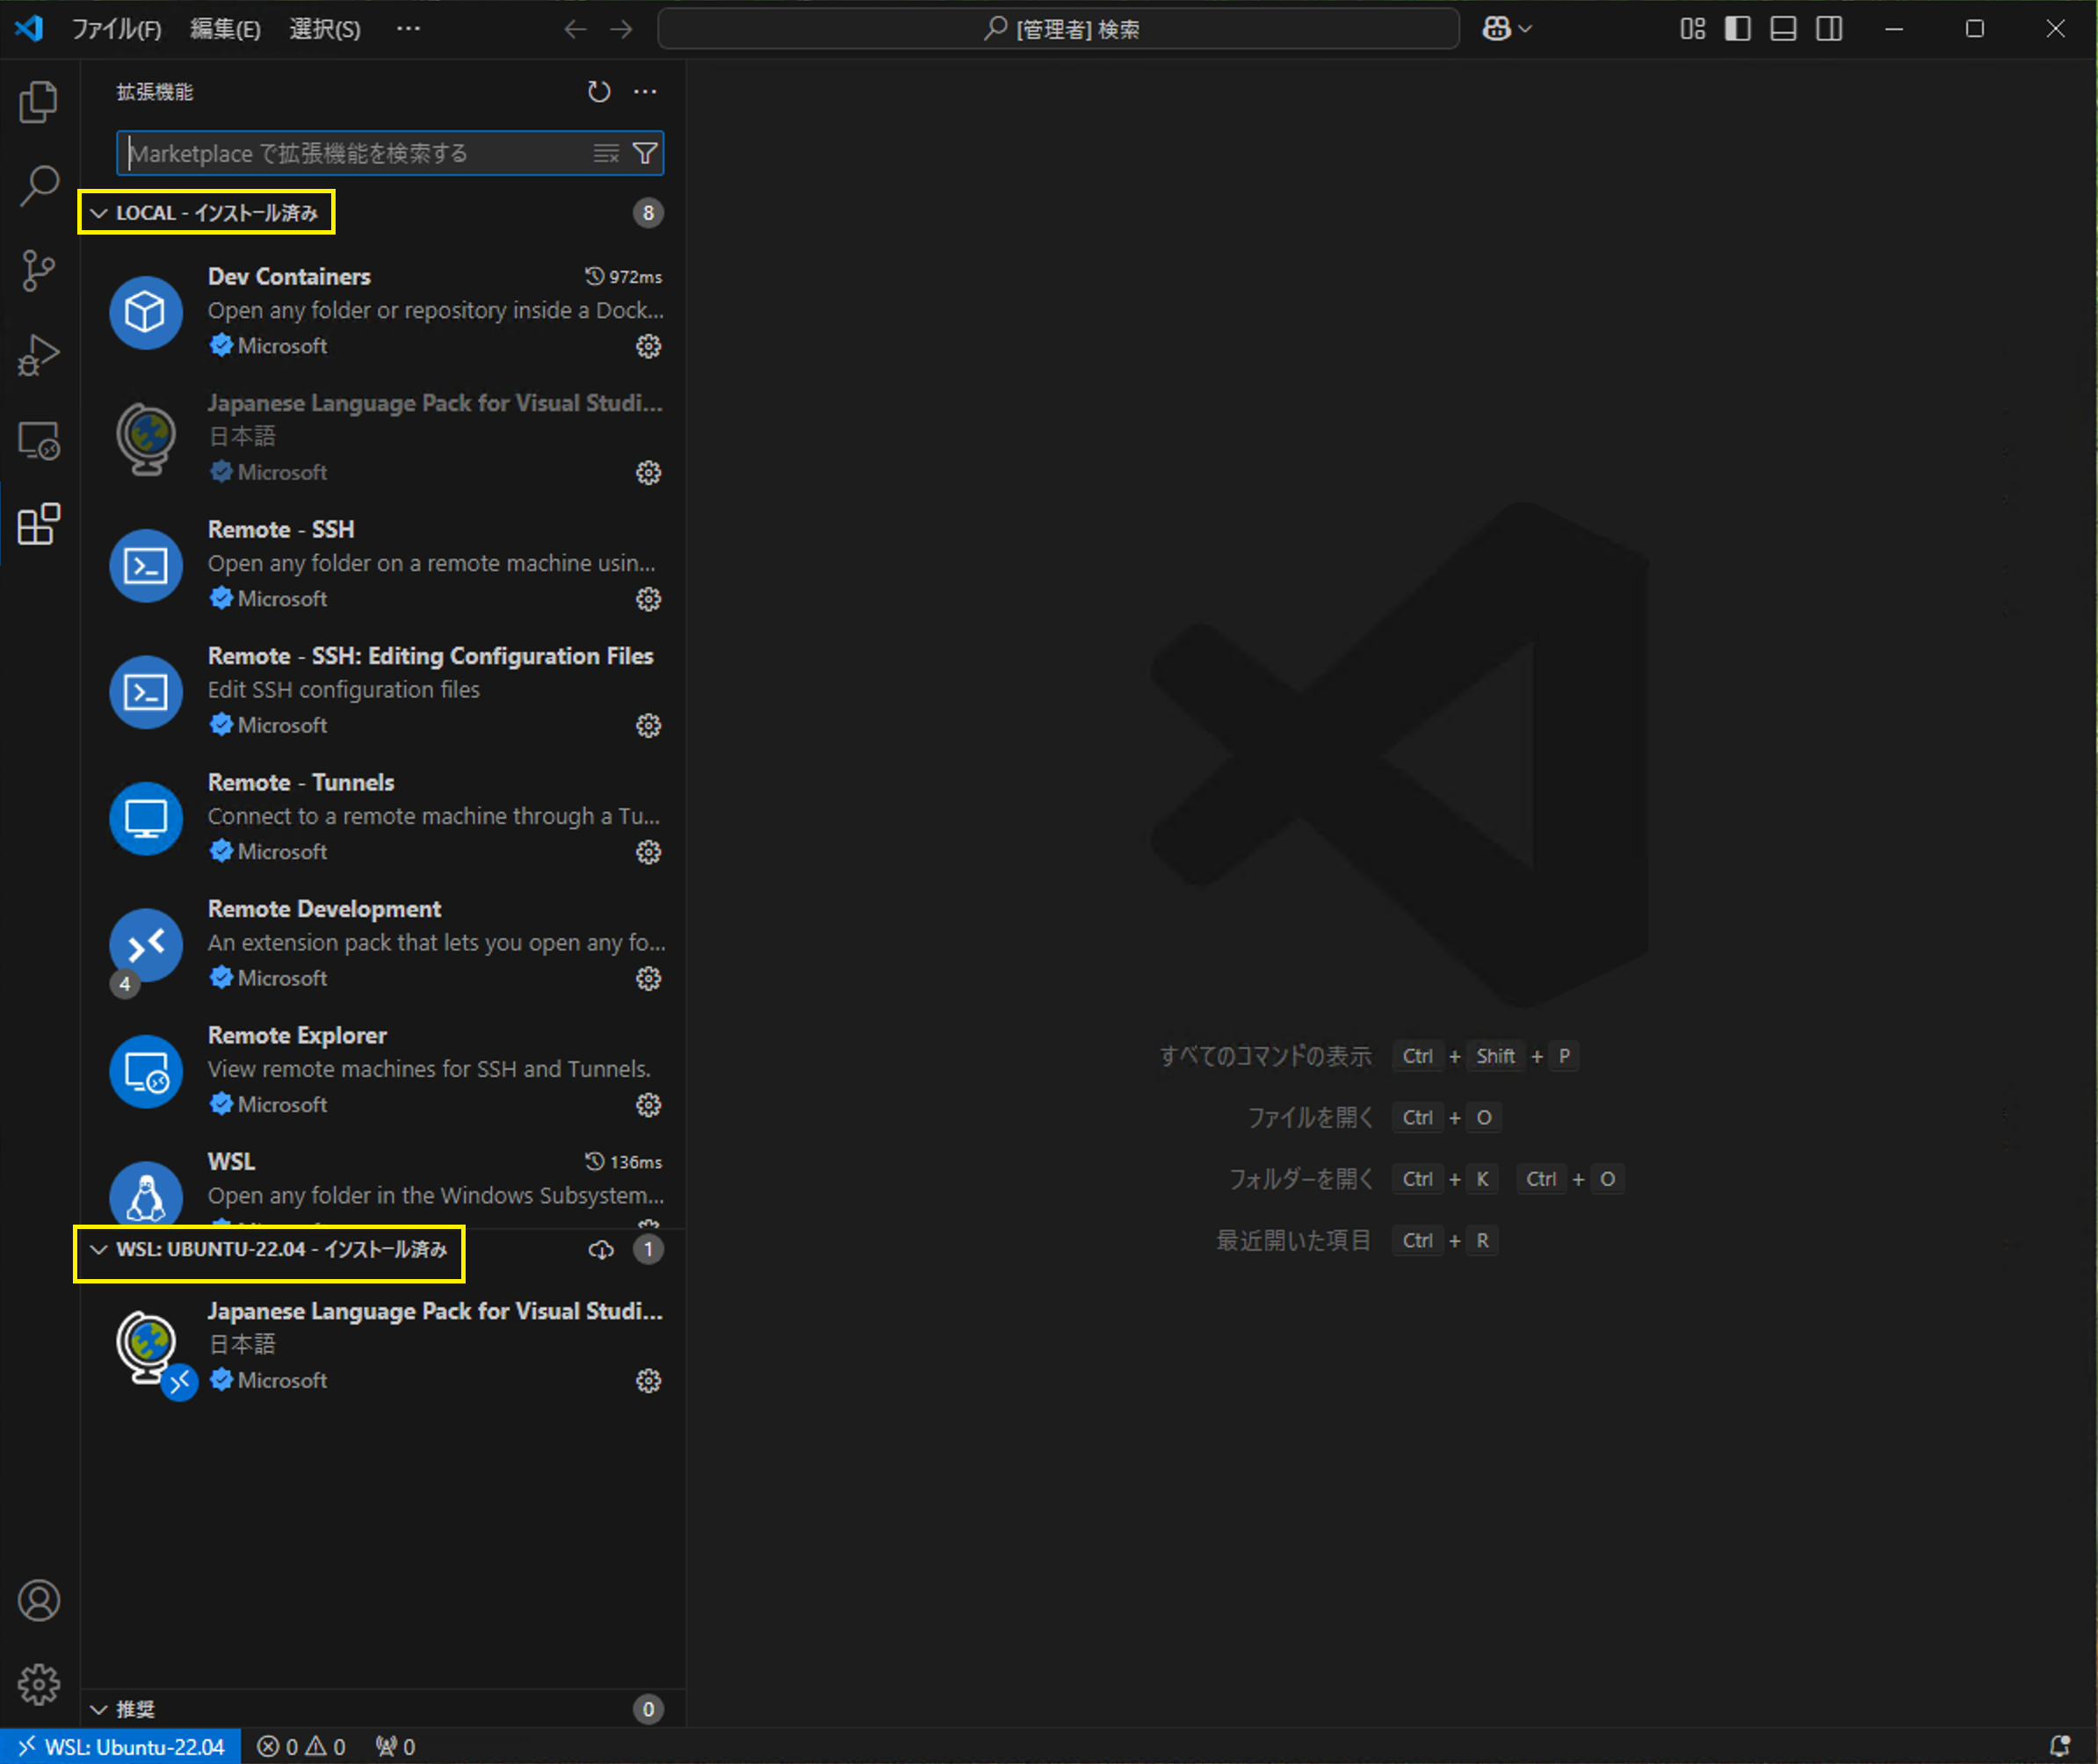This screenshot has height=1764, width=2098.
Task: Click the 136ms activation time label
Action: (x=624, y=1162)
